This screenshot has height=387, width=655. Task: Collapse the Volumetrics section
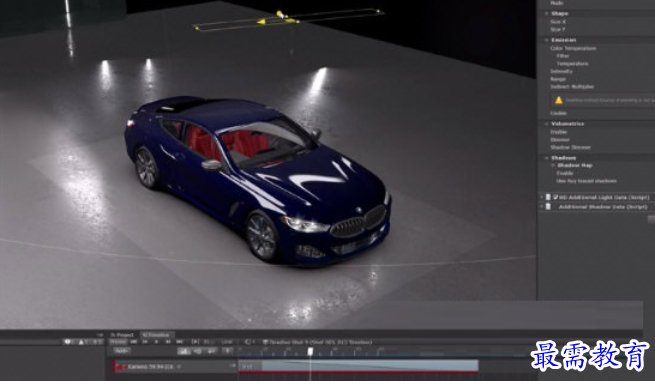tap(546, 124)
